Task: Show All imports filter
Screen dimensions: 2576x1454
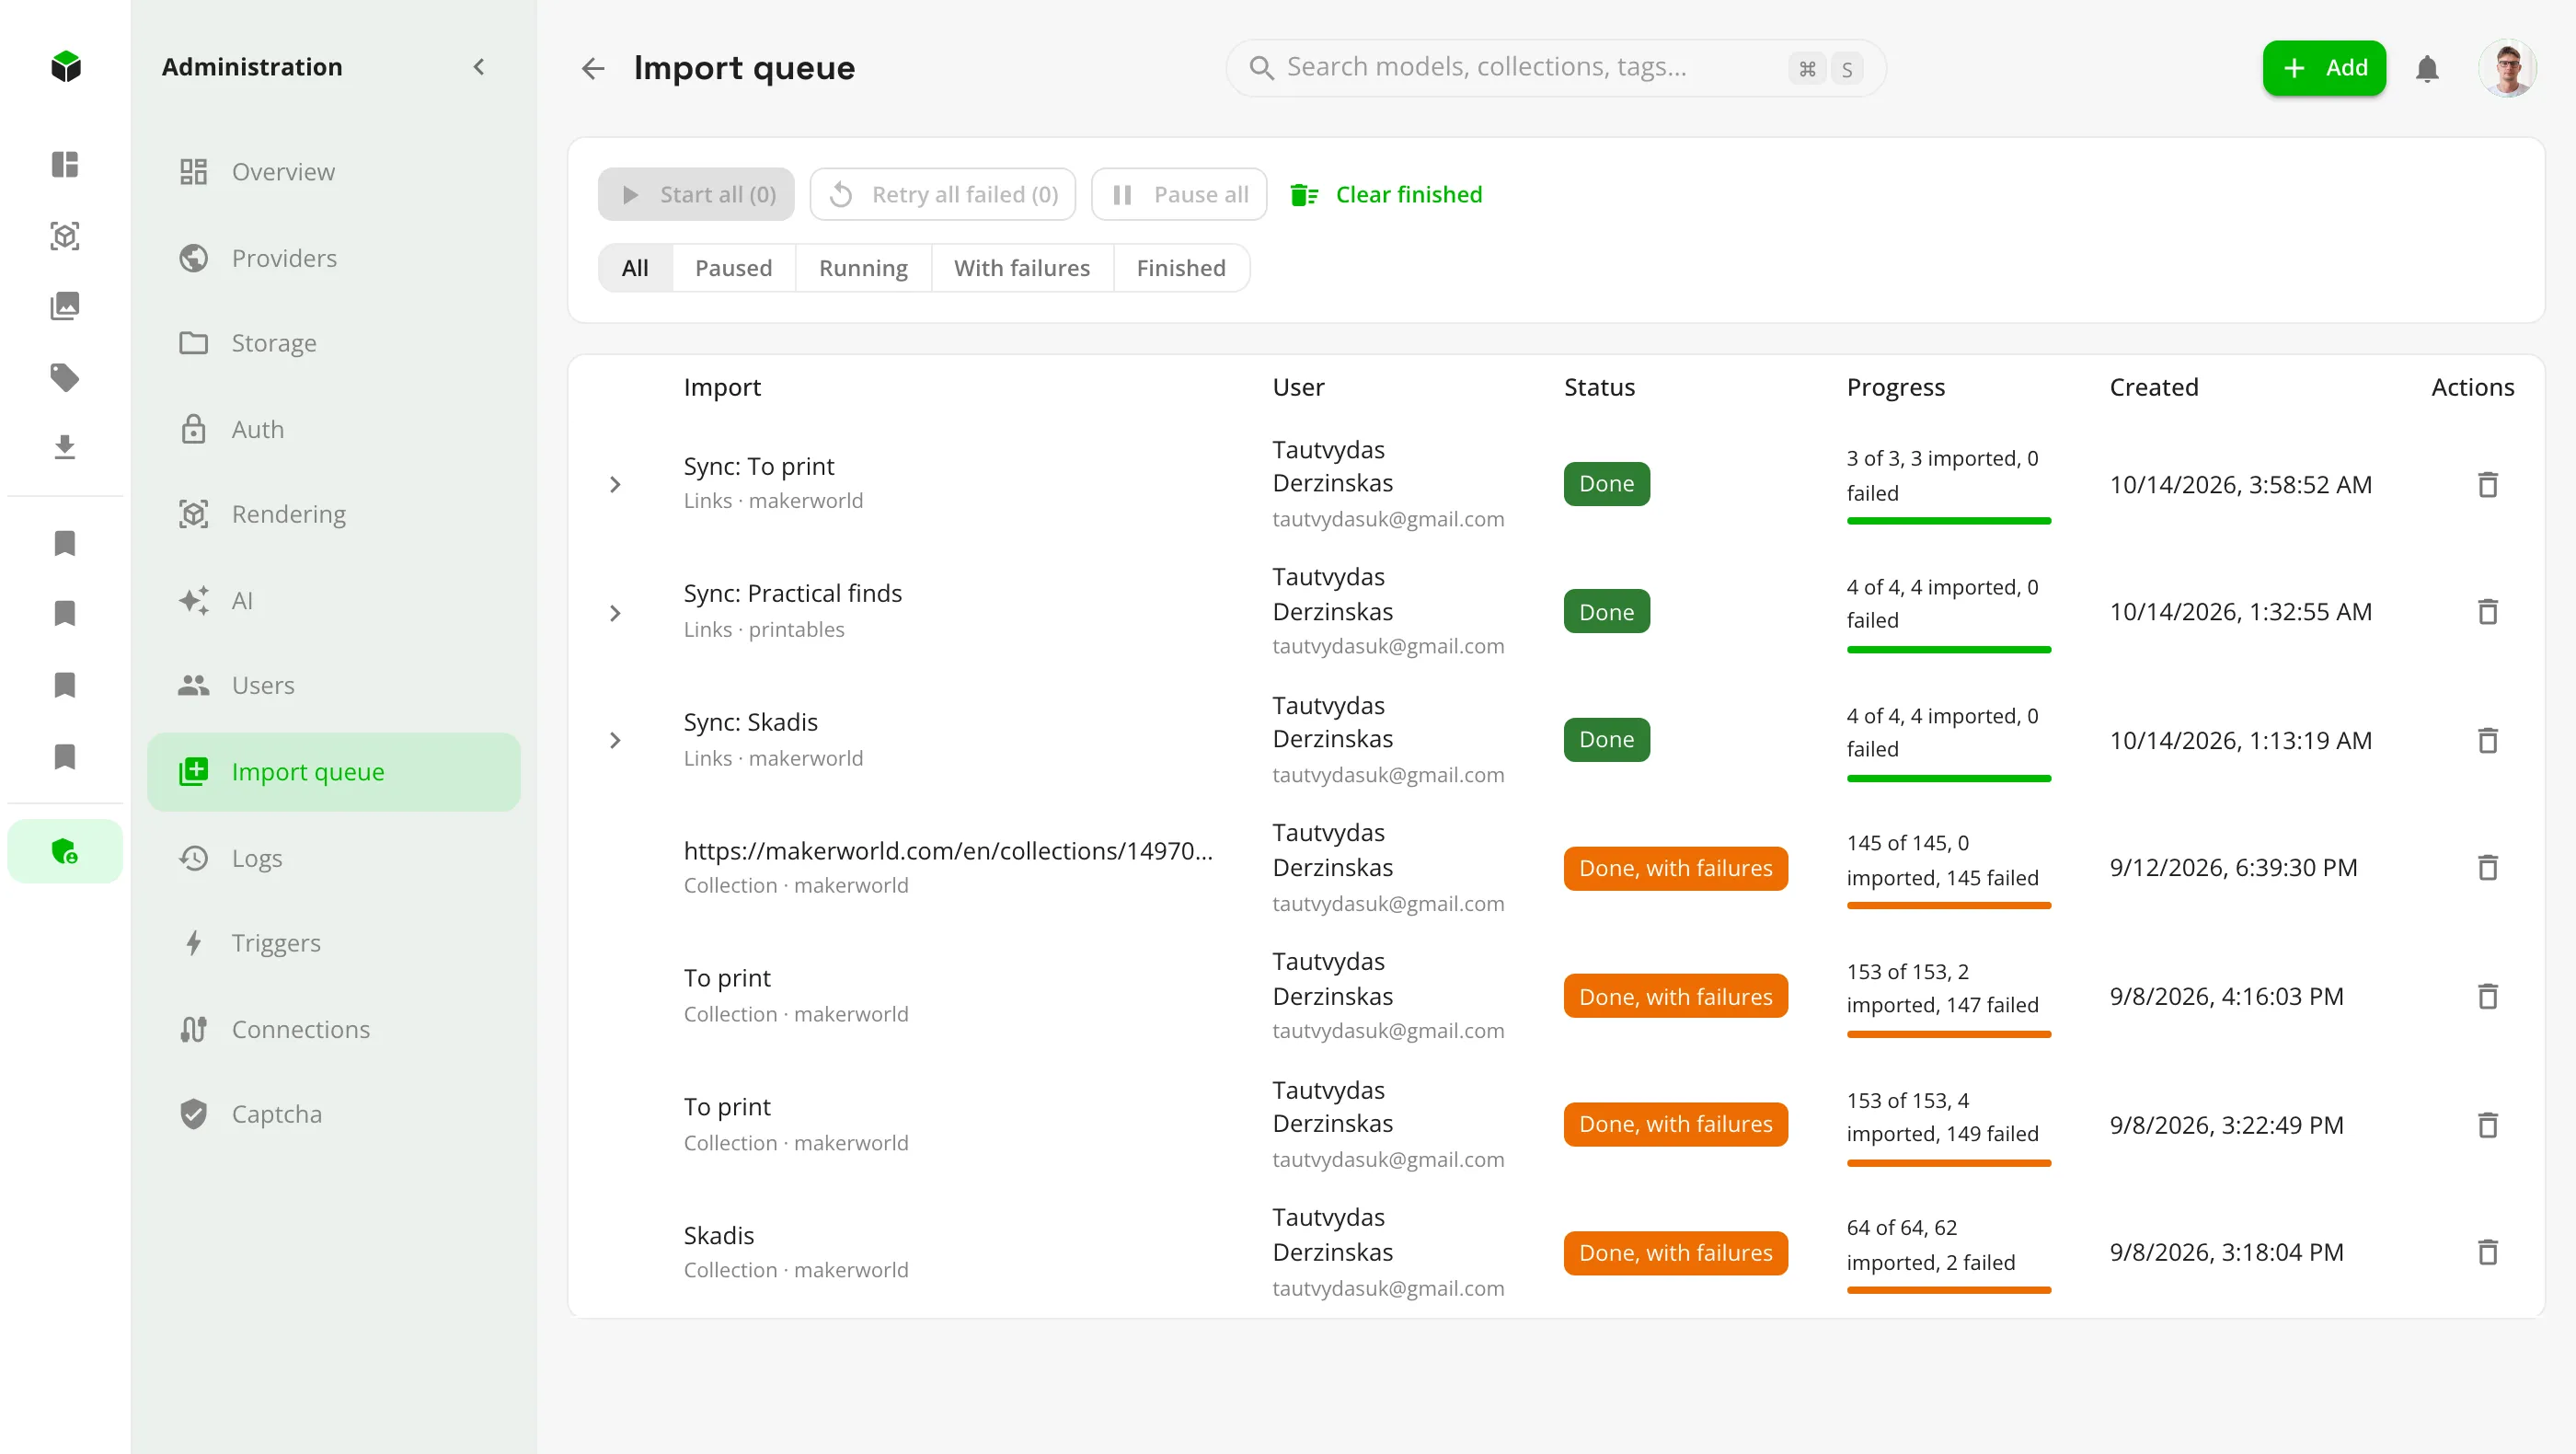Action: (635, 268)
